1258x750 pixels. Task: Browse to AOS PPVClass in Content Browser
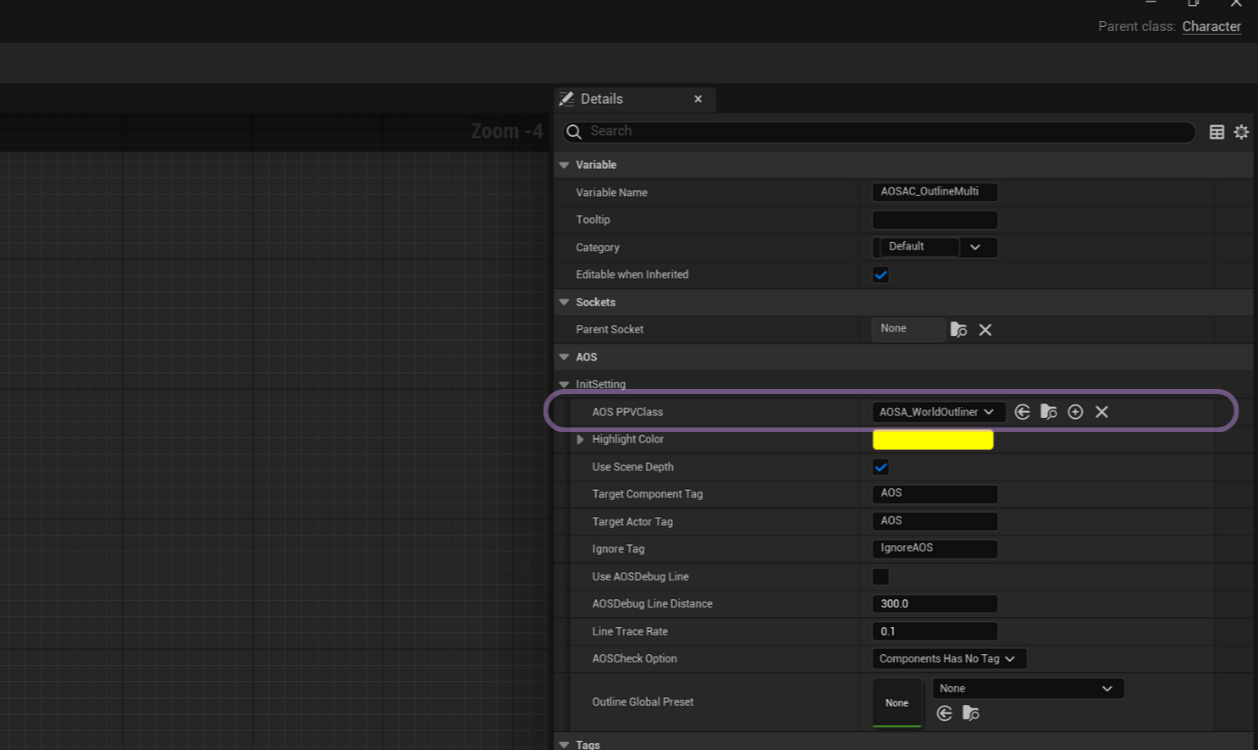(1049, 412)
